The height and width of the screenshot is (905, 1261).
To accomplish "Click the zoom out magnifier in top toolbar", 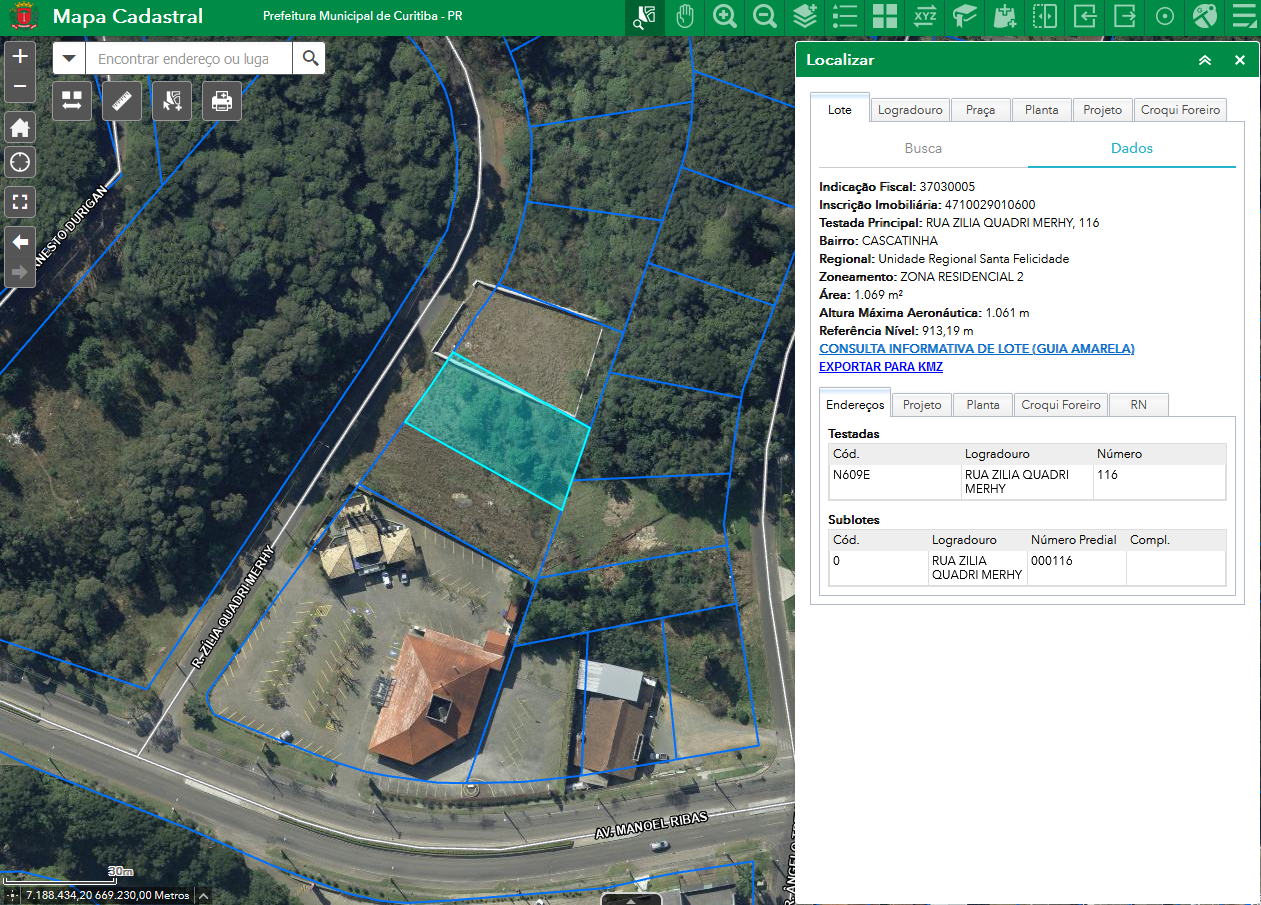I will click(765, 17).
